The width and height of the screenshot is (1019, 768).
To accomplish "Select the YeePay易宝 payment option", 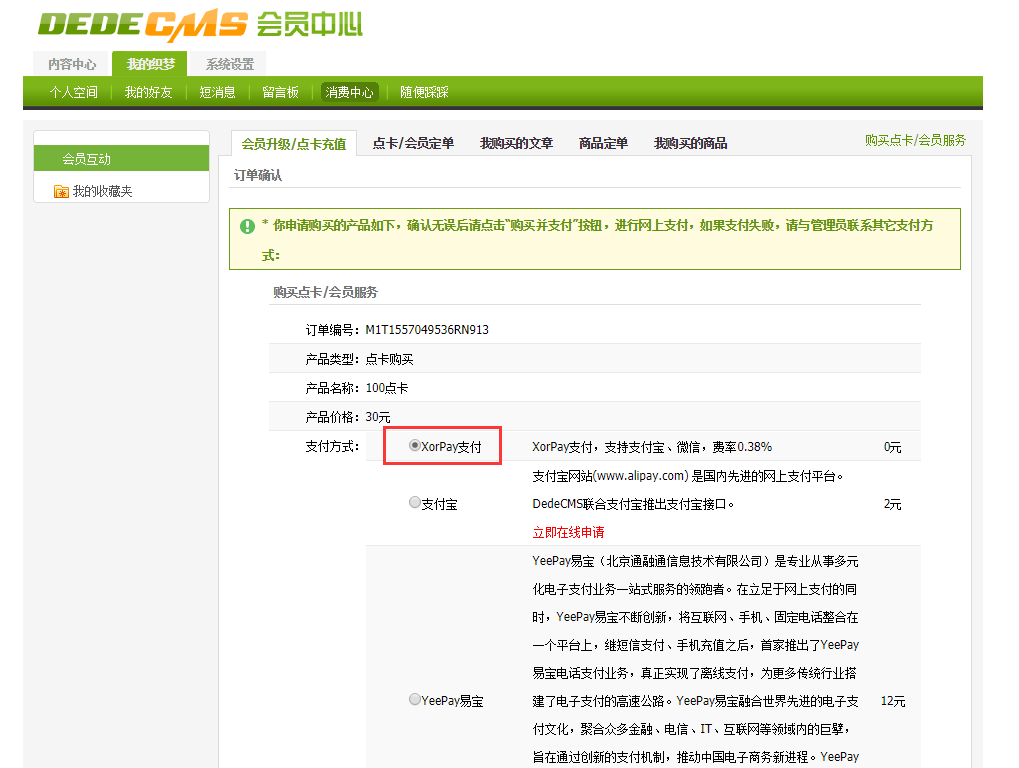I will tap(415, 699).
